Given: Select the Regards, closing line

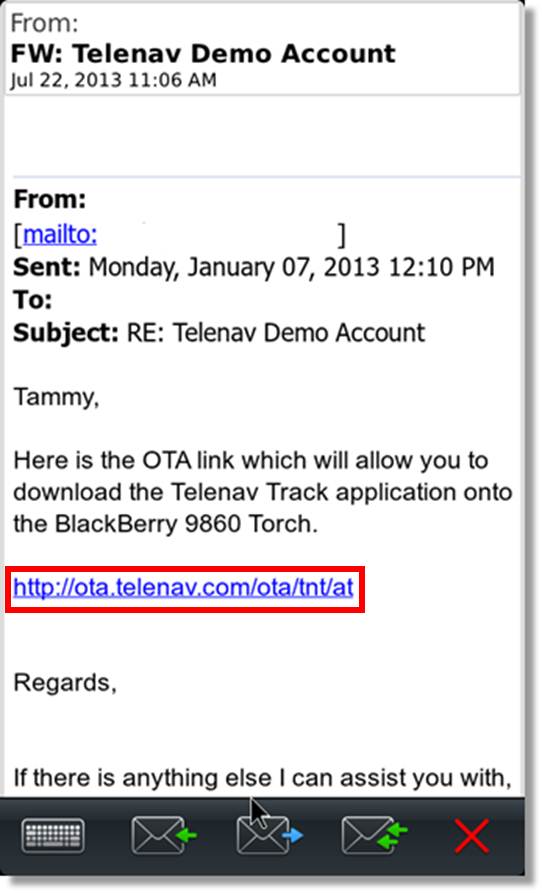Looking at the screenshot, I should coord(65,682).
